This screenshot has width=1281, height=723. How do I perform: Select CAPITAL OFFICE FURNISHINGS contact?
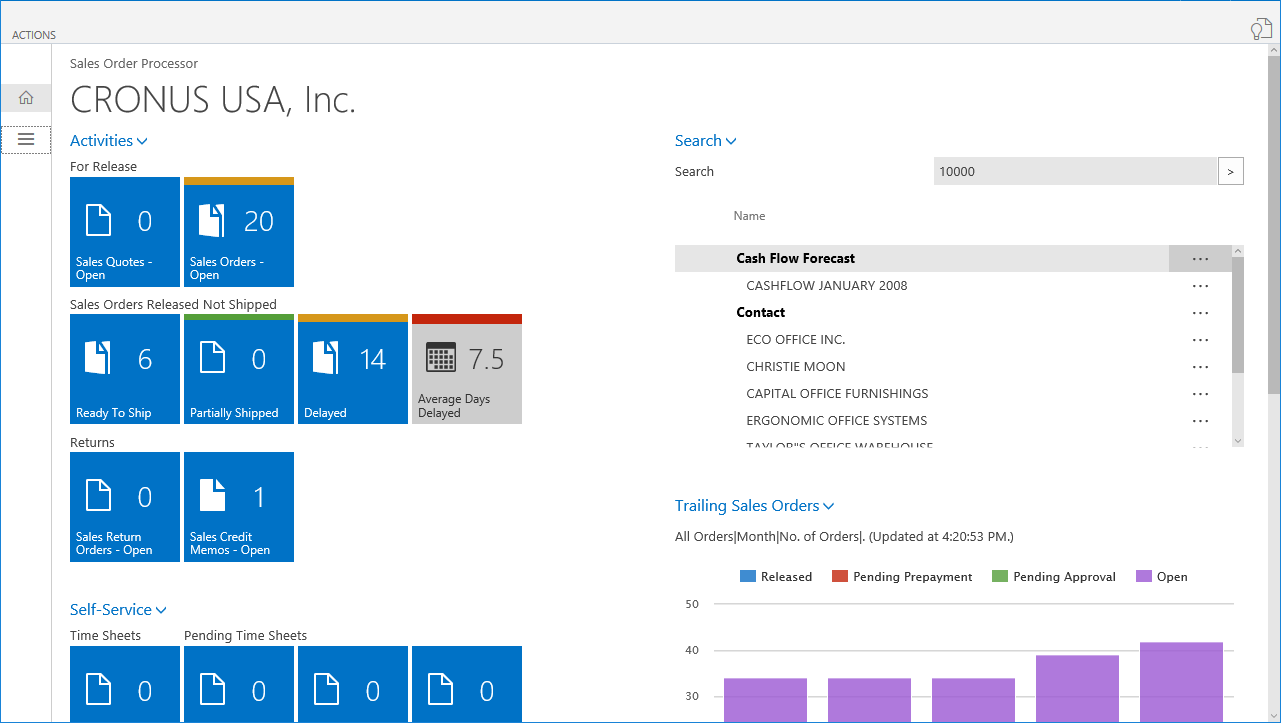pyautogui.click(x=953, y=393)
